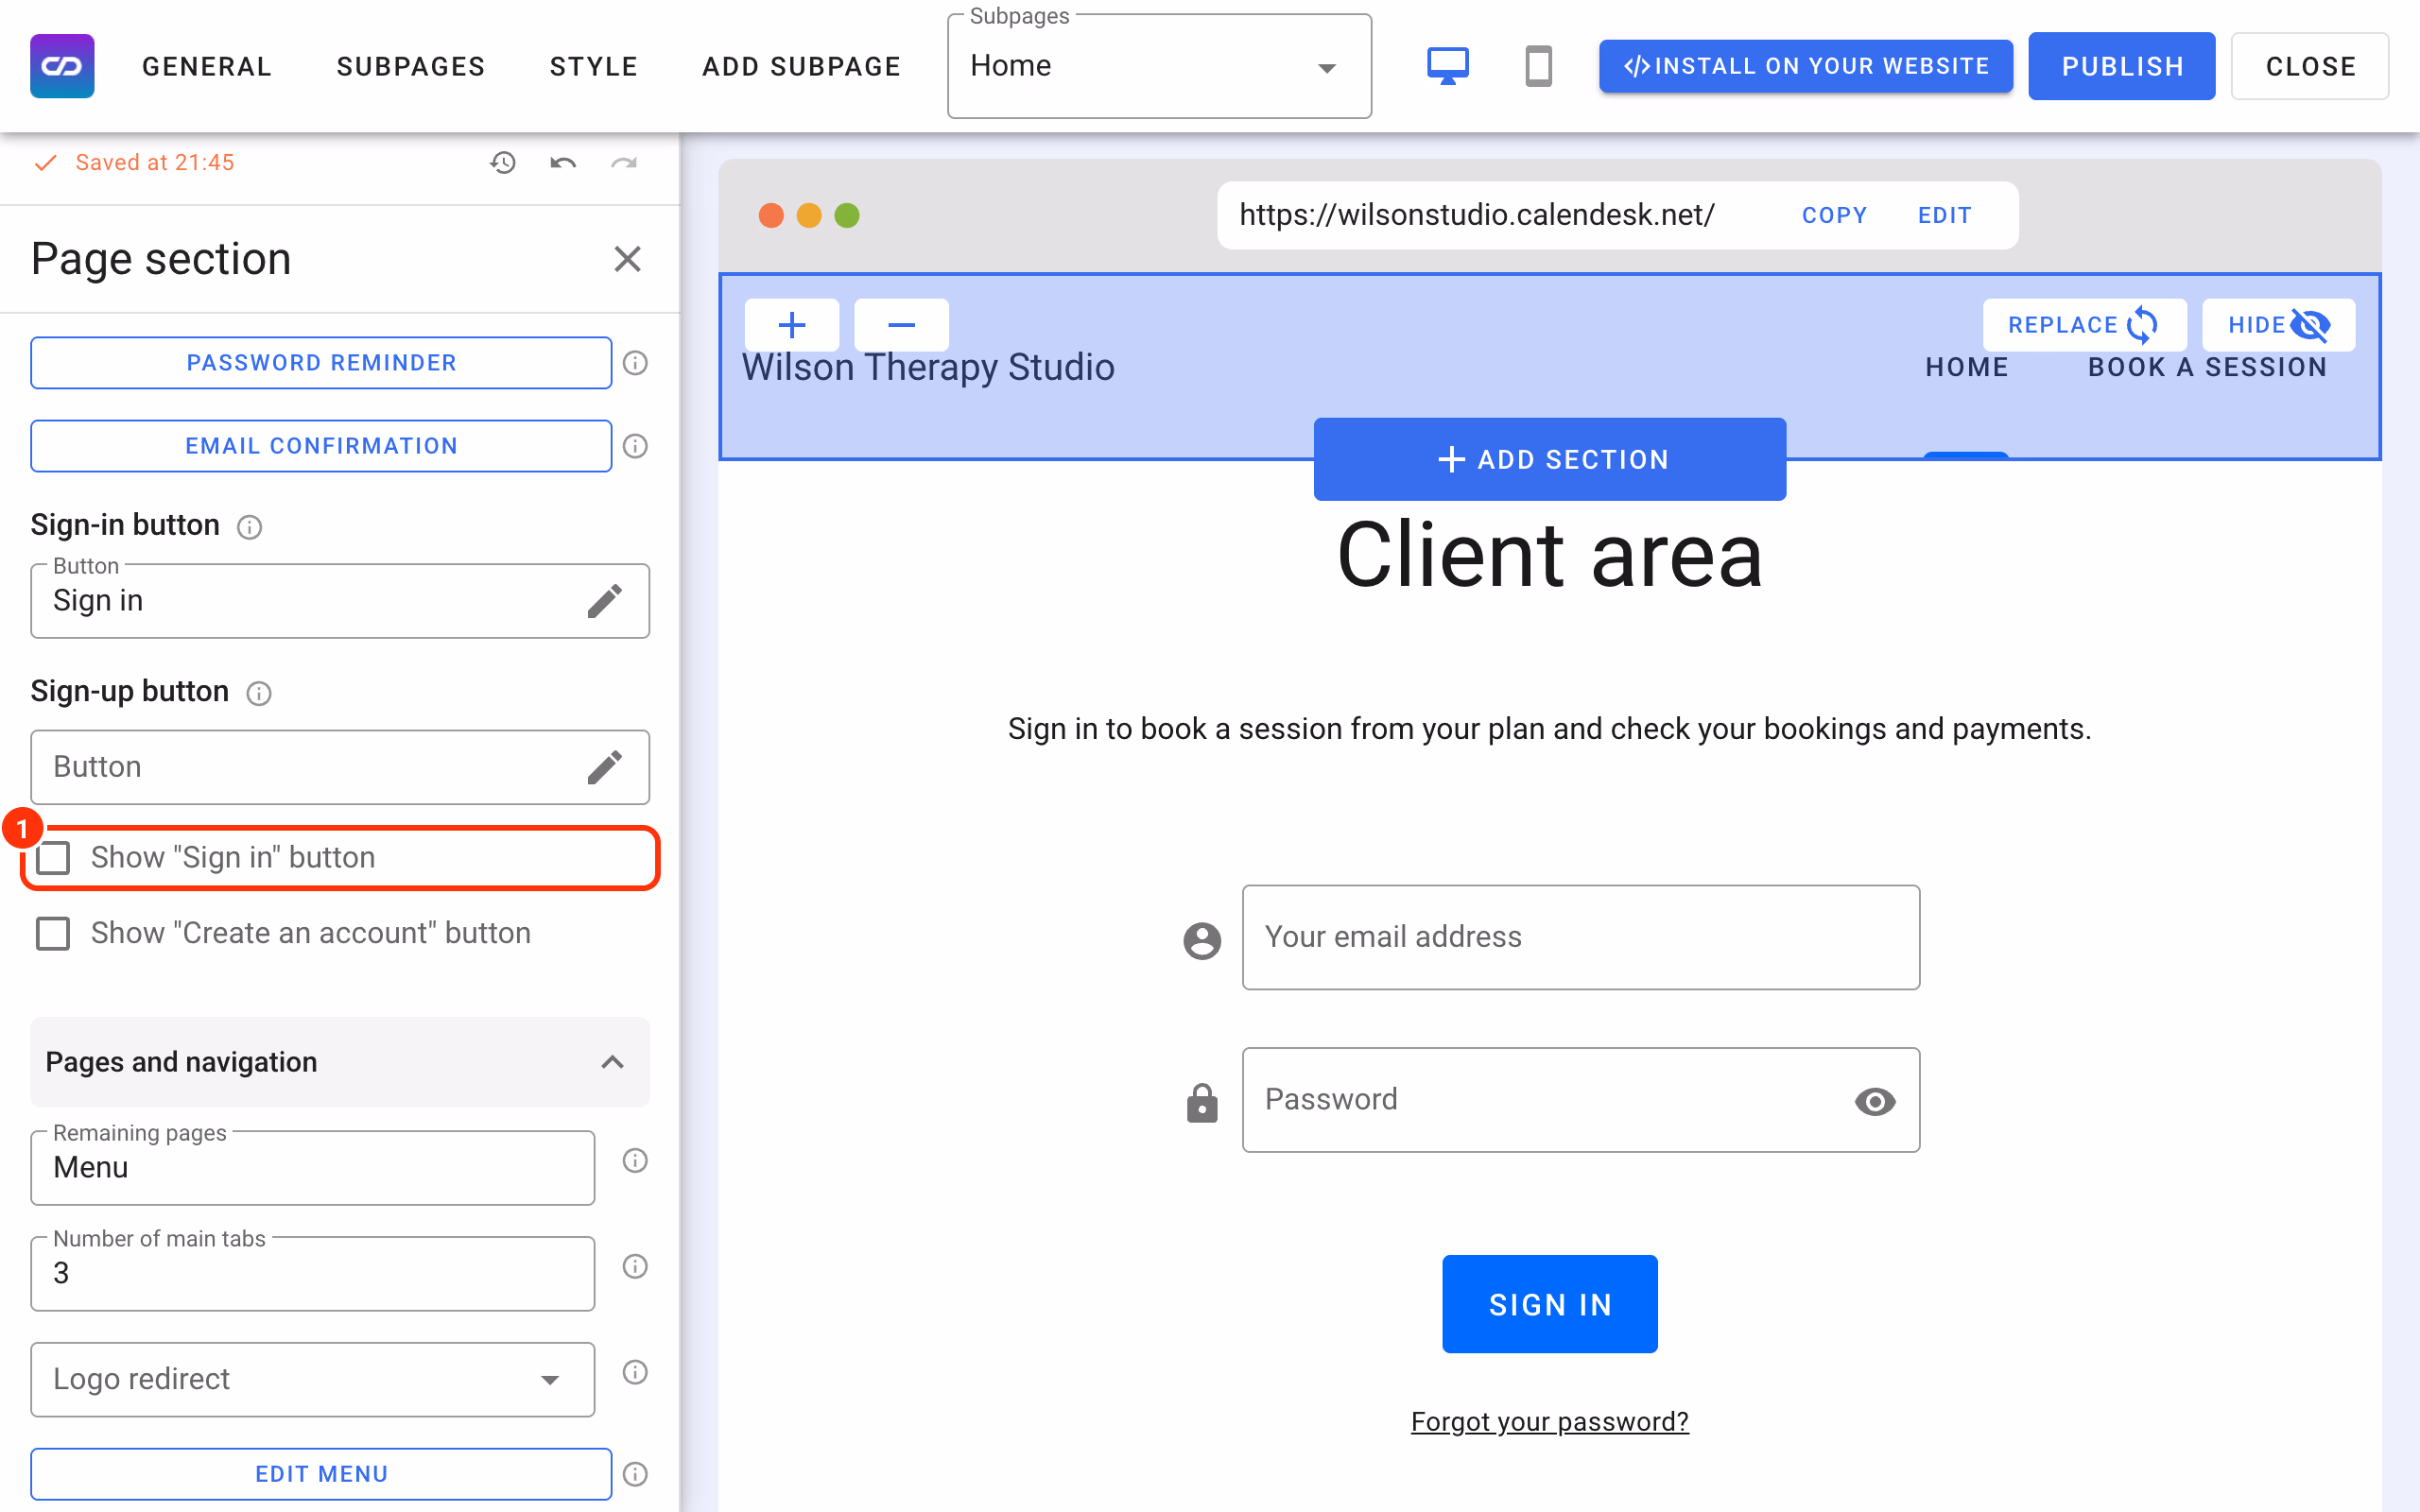Click the minus button on header section
2420x1512 pixels.
[901, 325]
